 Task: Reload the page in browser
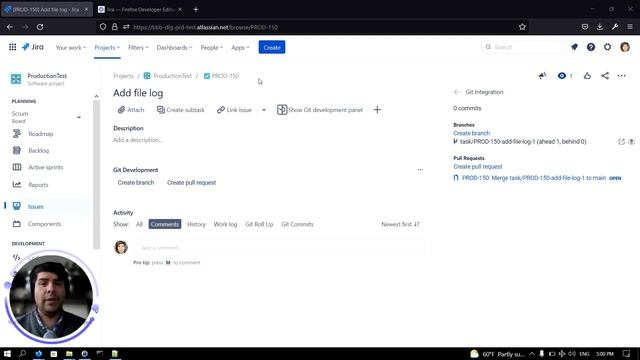(40, 27)
